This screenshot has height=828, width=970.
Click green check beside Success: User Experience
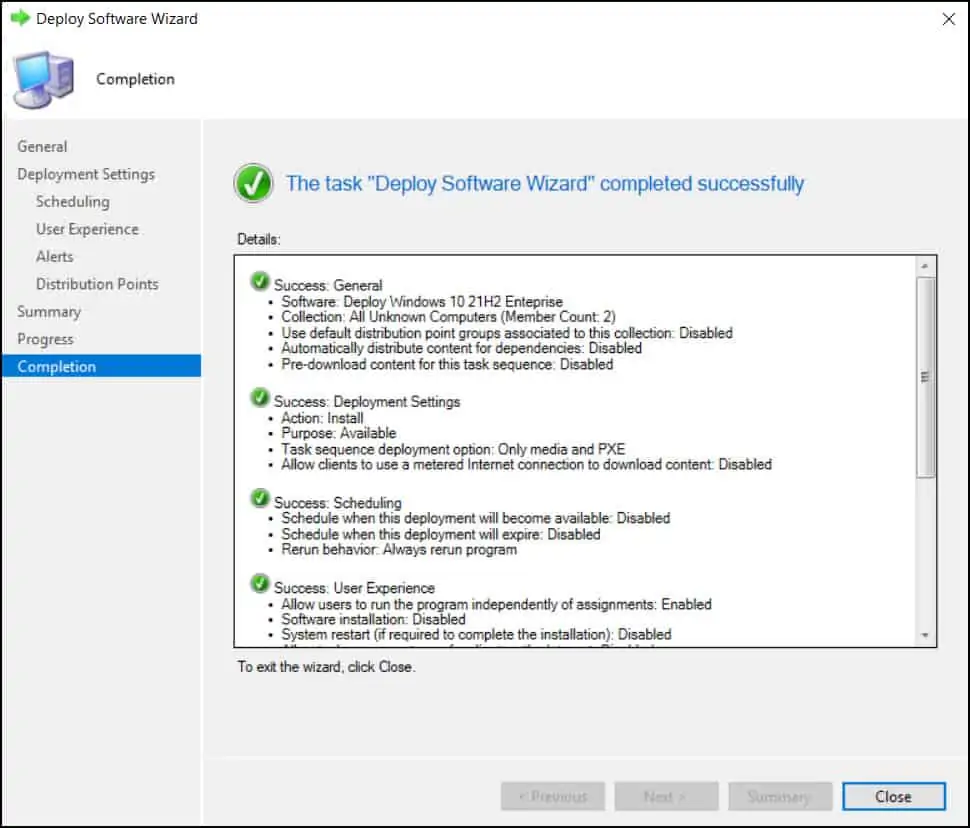pos(260,584)
